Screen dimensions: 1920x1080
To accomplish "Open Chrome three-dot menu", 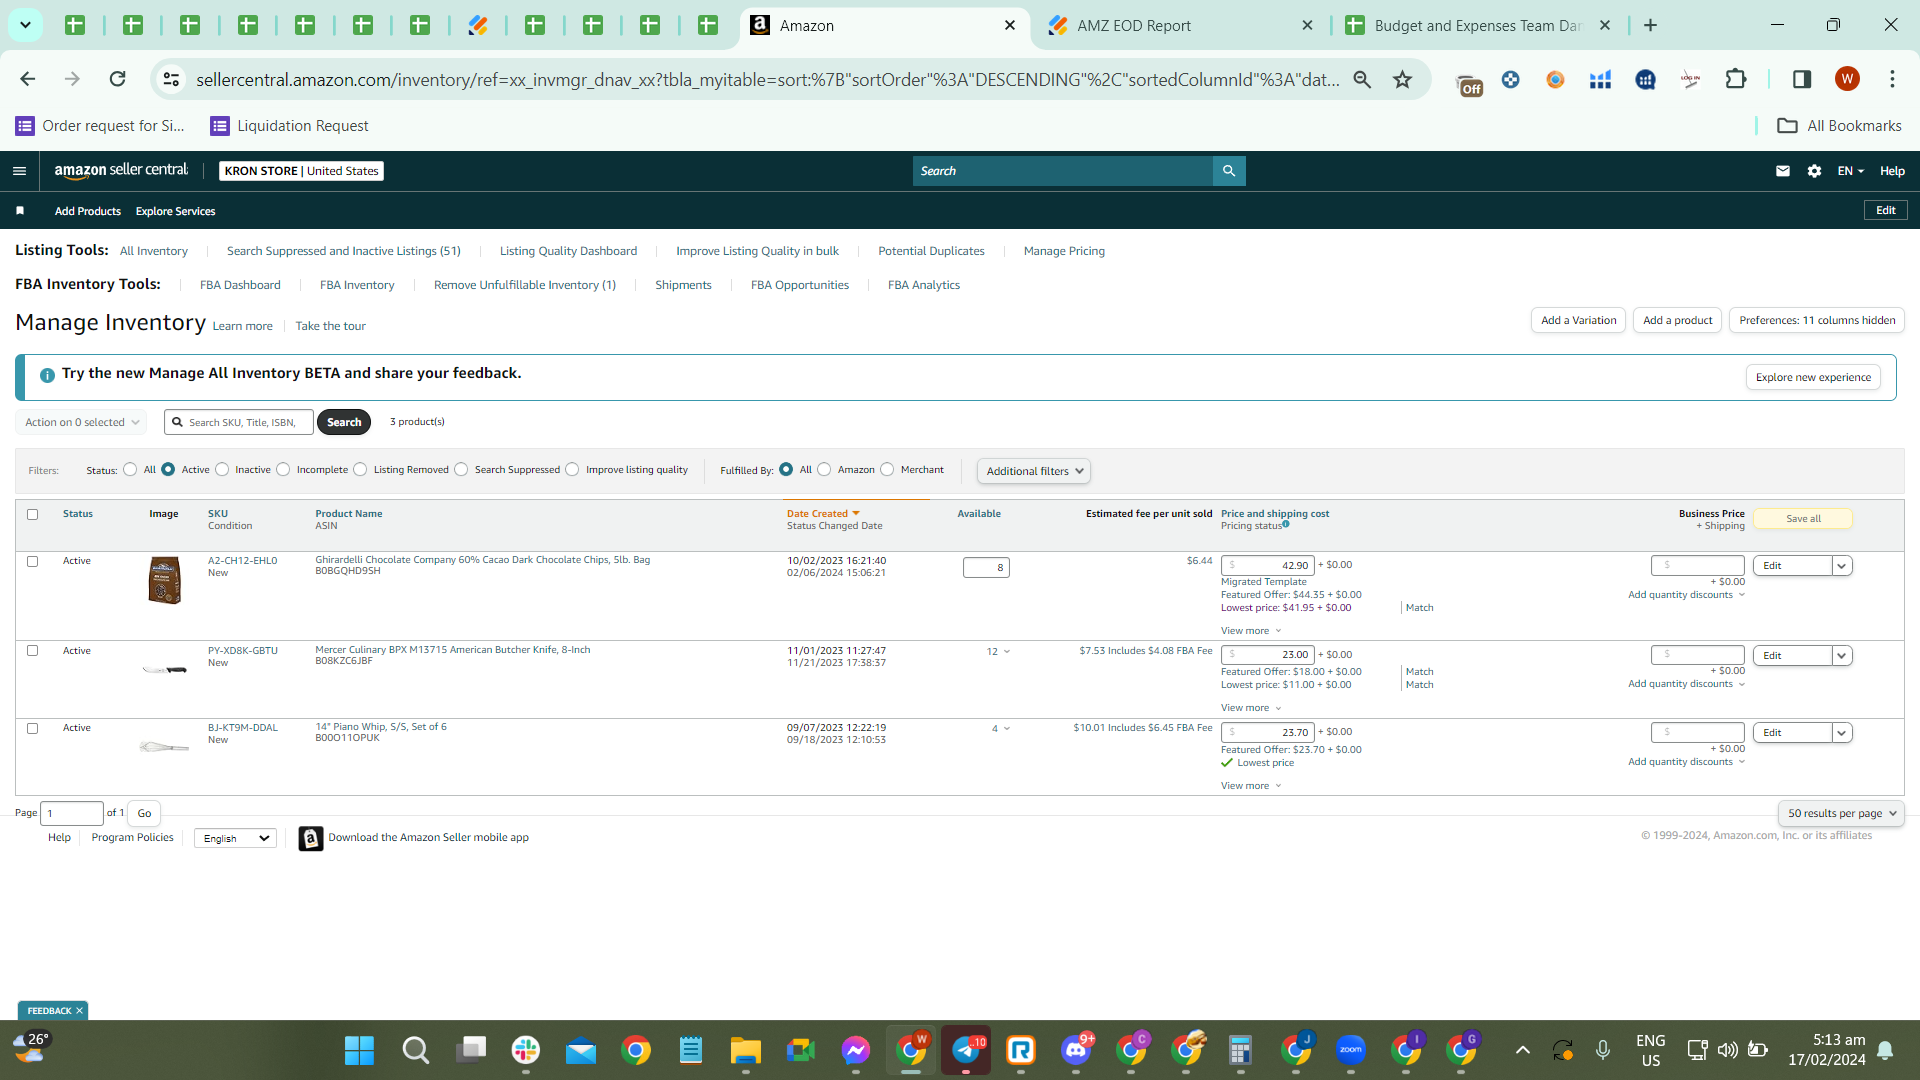I will tap(1892, 79).
